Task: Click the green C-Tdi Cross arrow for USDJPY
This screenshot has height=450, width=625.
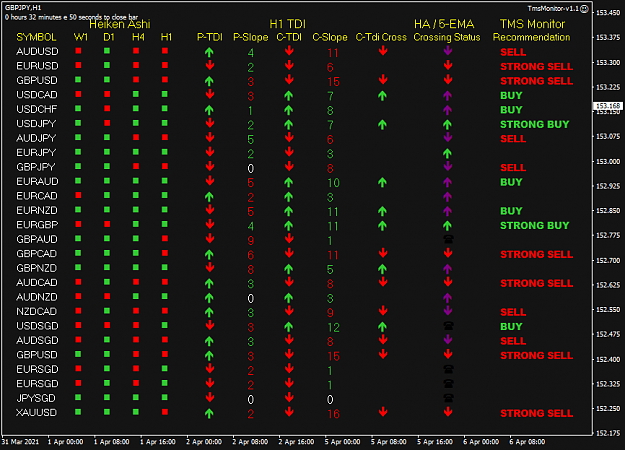Action: tap(382, 124)
